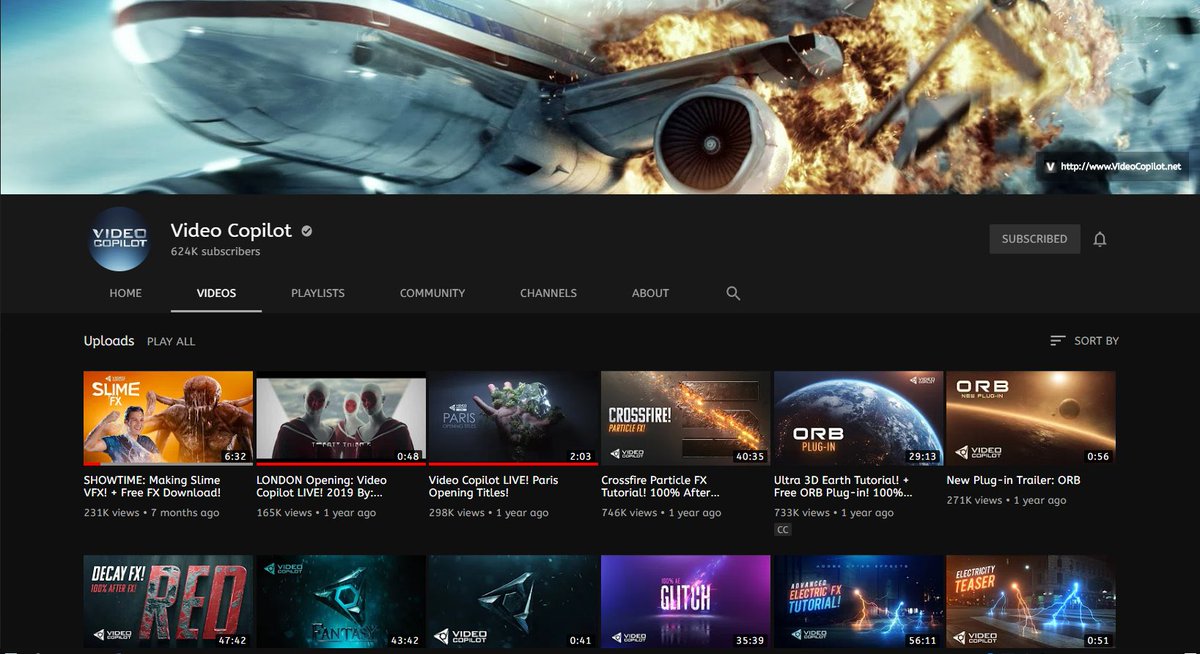Click the title SHOWTIME: Making Slime VFX!
This screenshot has height=654, width=1200.
click(x=153, y=486)
